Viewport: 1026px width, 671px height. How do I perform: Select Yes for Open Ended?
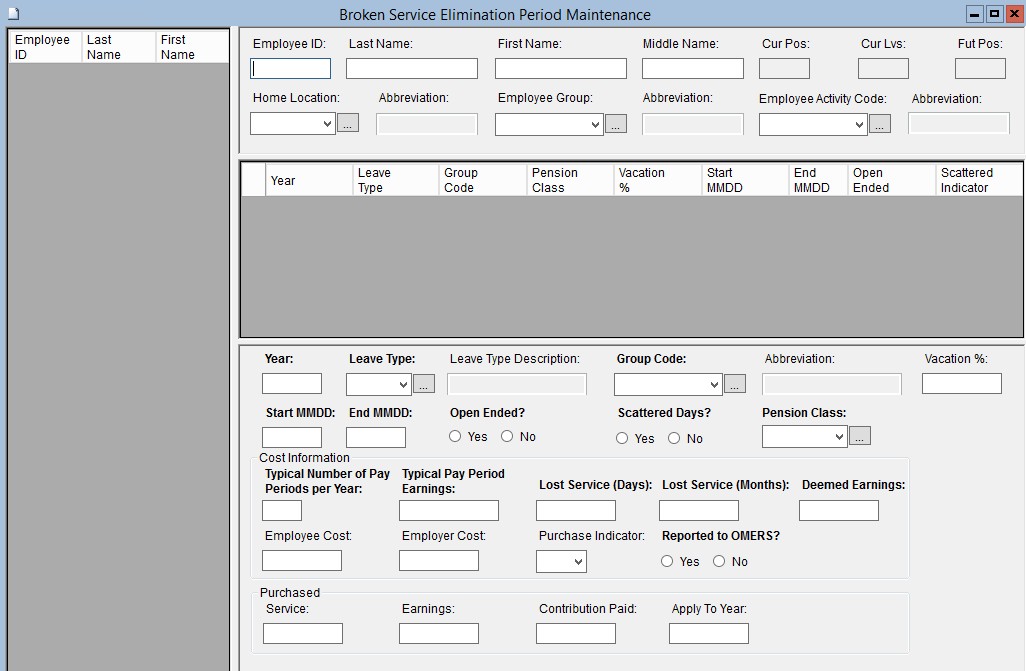tap(455, 437)
